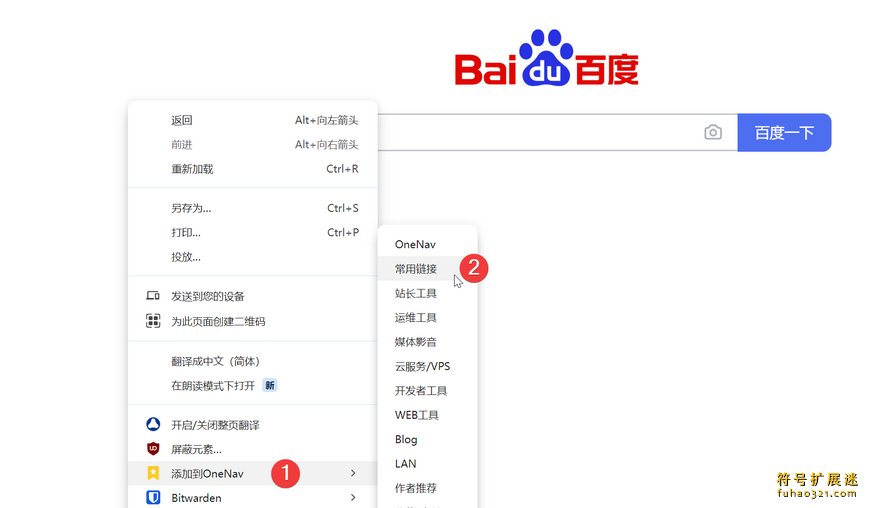Select 返回 in the context menu
This screenshot has width=872, height=508.
click(253, 120)
